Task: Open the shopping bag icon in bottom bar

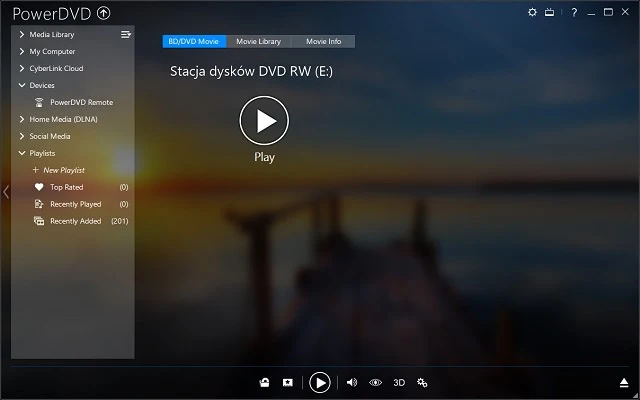Action: pyautogui.click(x=264, y=383)
